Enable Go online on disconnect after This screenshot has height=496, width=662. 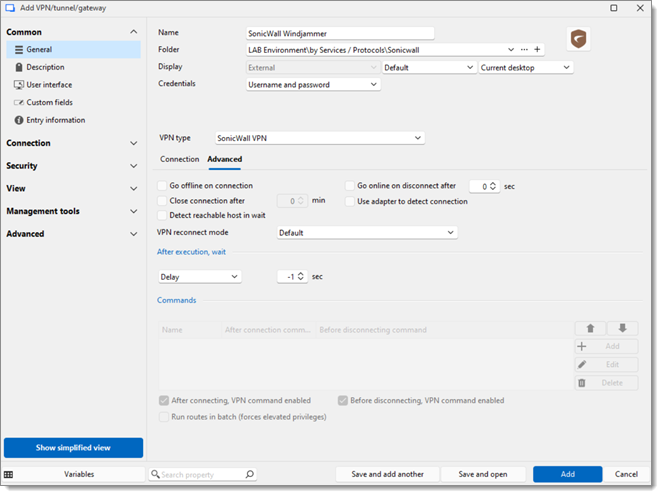(x=350, y=186)
